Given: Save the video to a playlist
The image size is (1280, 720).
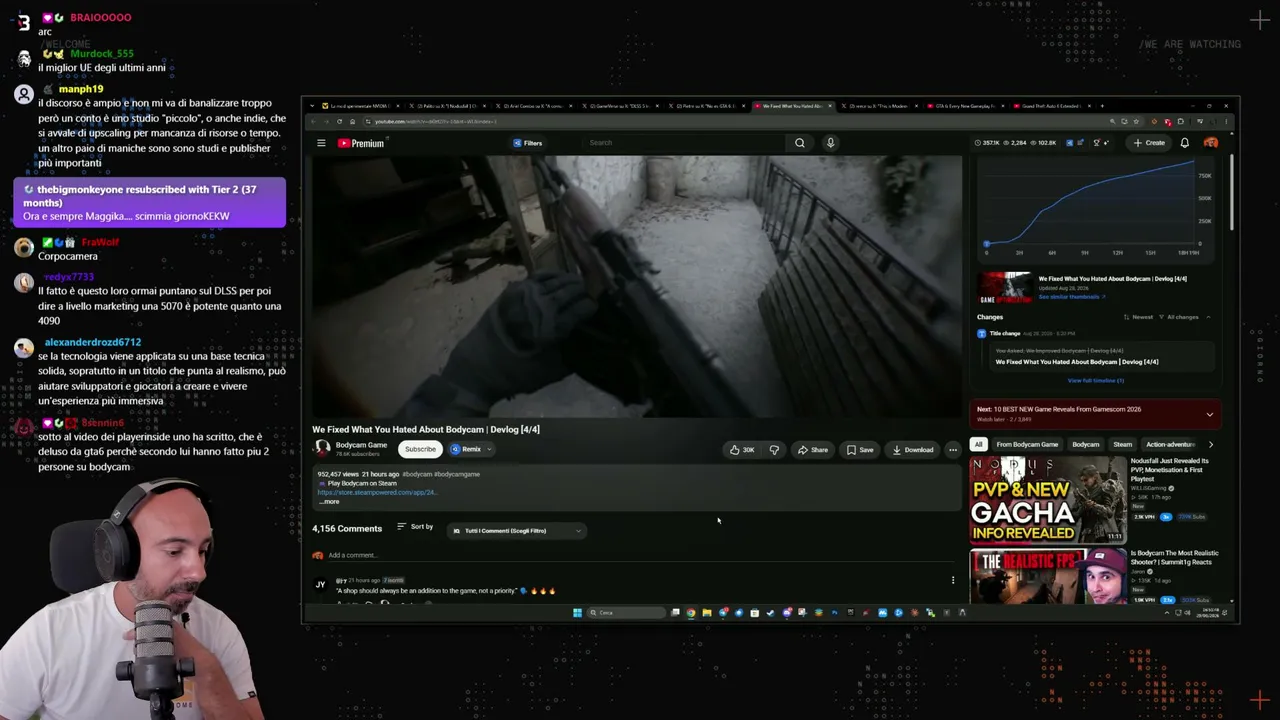Looking at the screenshot, I should point(860,450).
